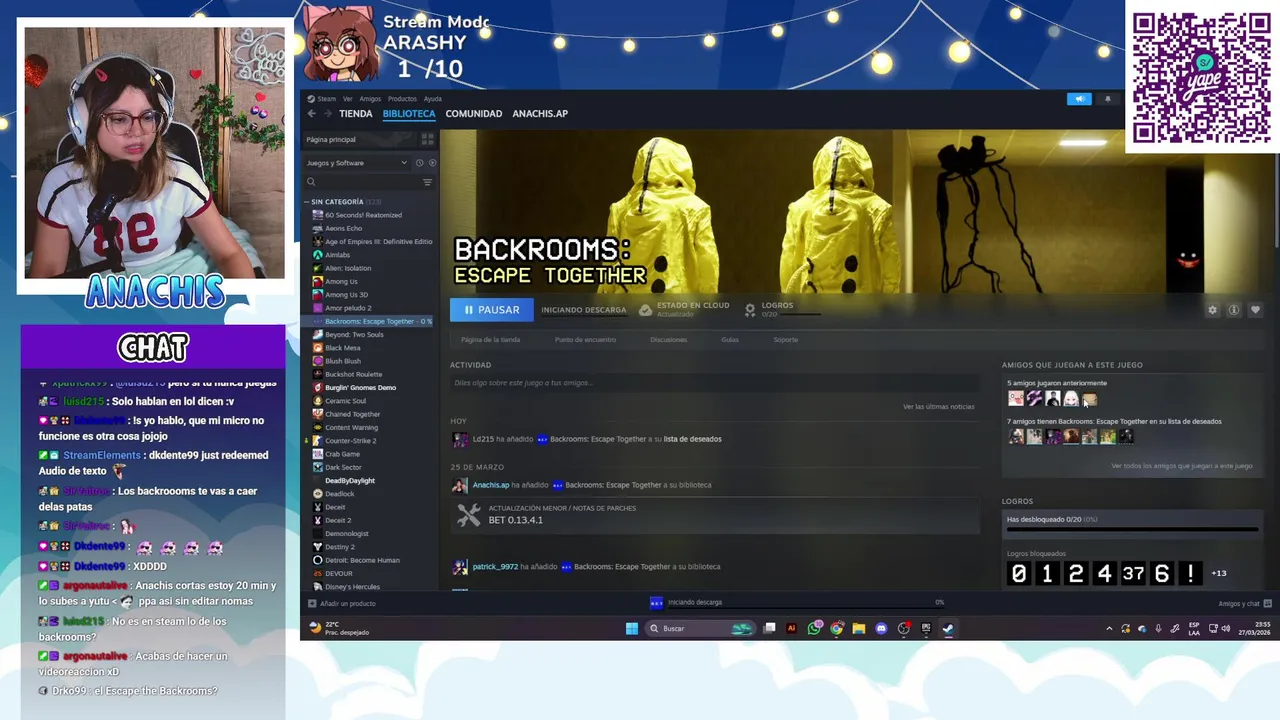Click the Windows taskbar Buscar search box
1280x720 pixels.
(699, 628)
